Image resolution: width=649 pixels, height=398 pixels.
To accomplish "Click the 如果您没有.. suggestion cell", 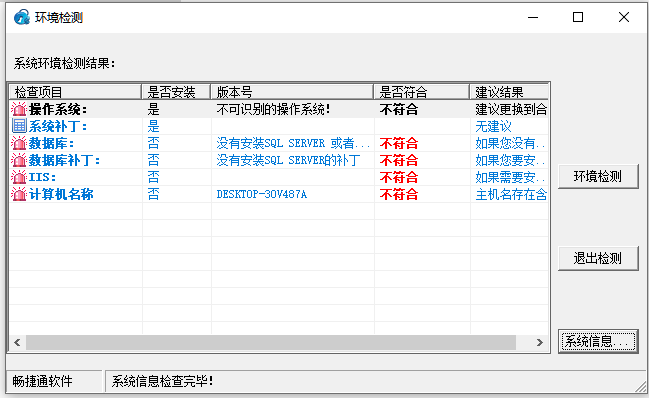I will click(x=510, y=143).
